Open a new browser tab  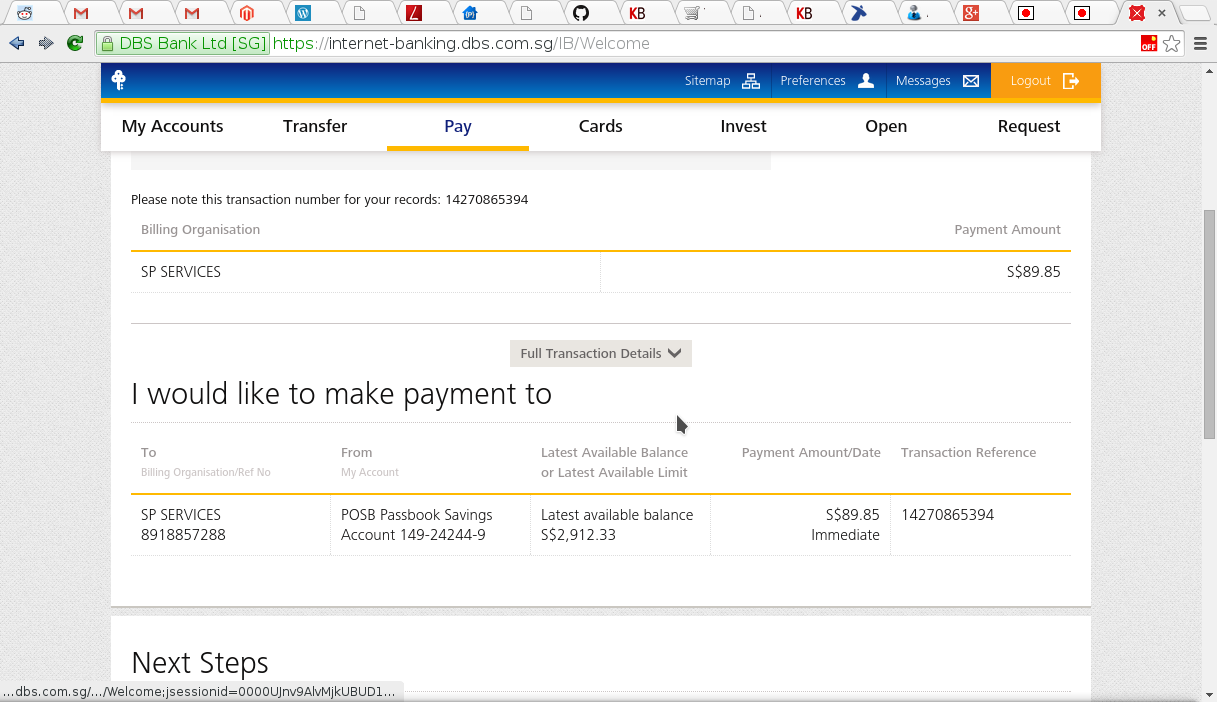[x=1195, y=13]
